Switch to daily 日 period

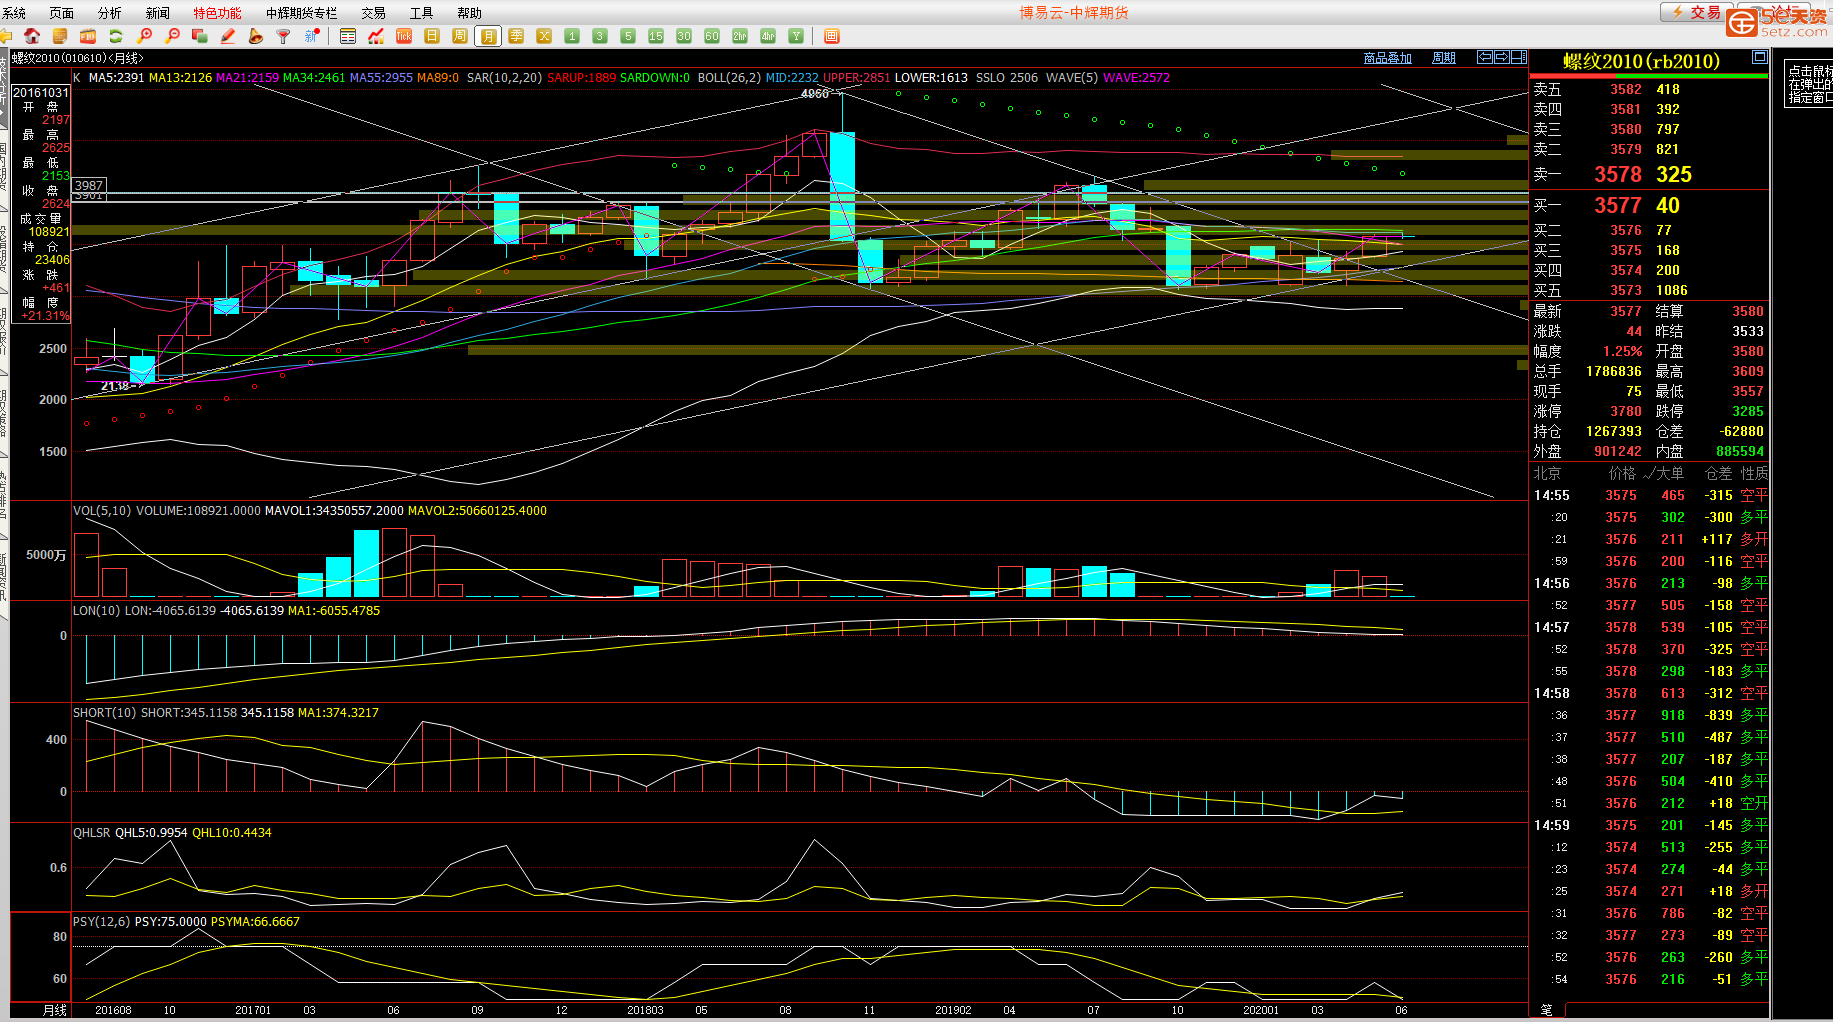[x=432, y=36]
